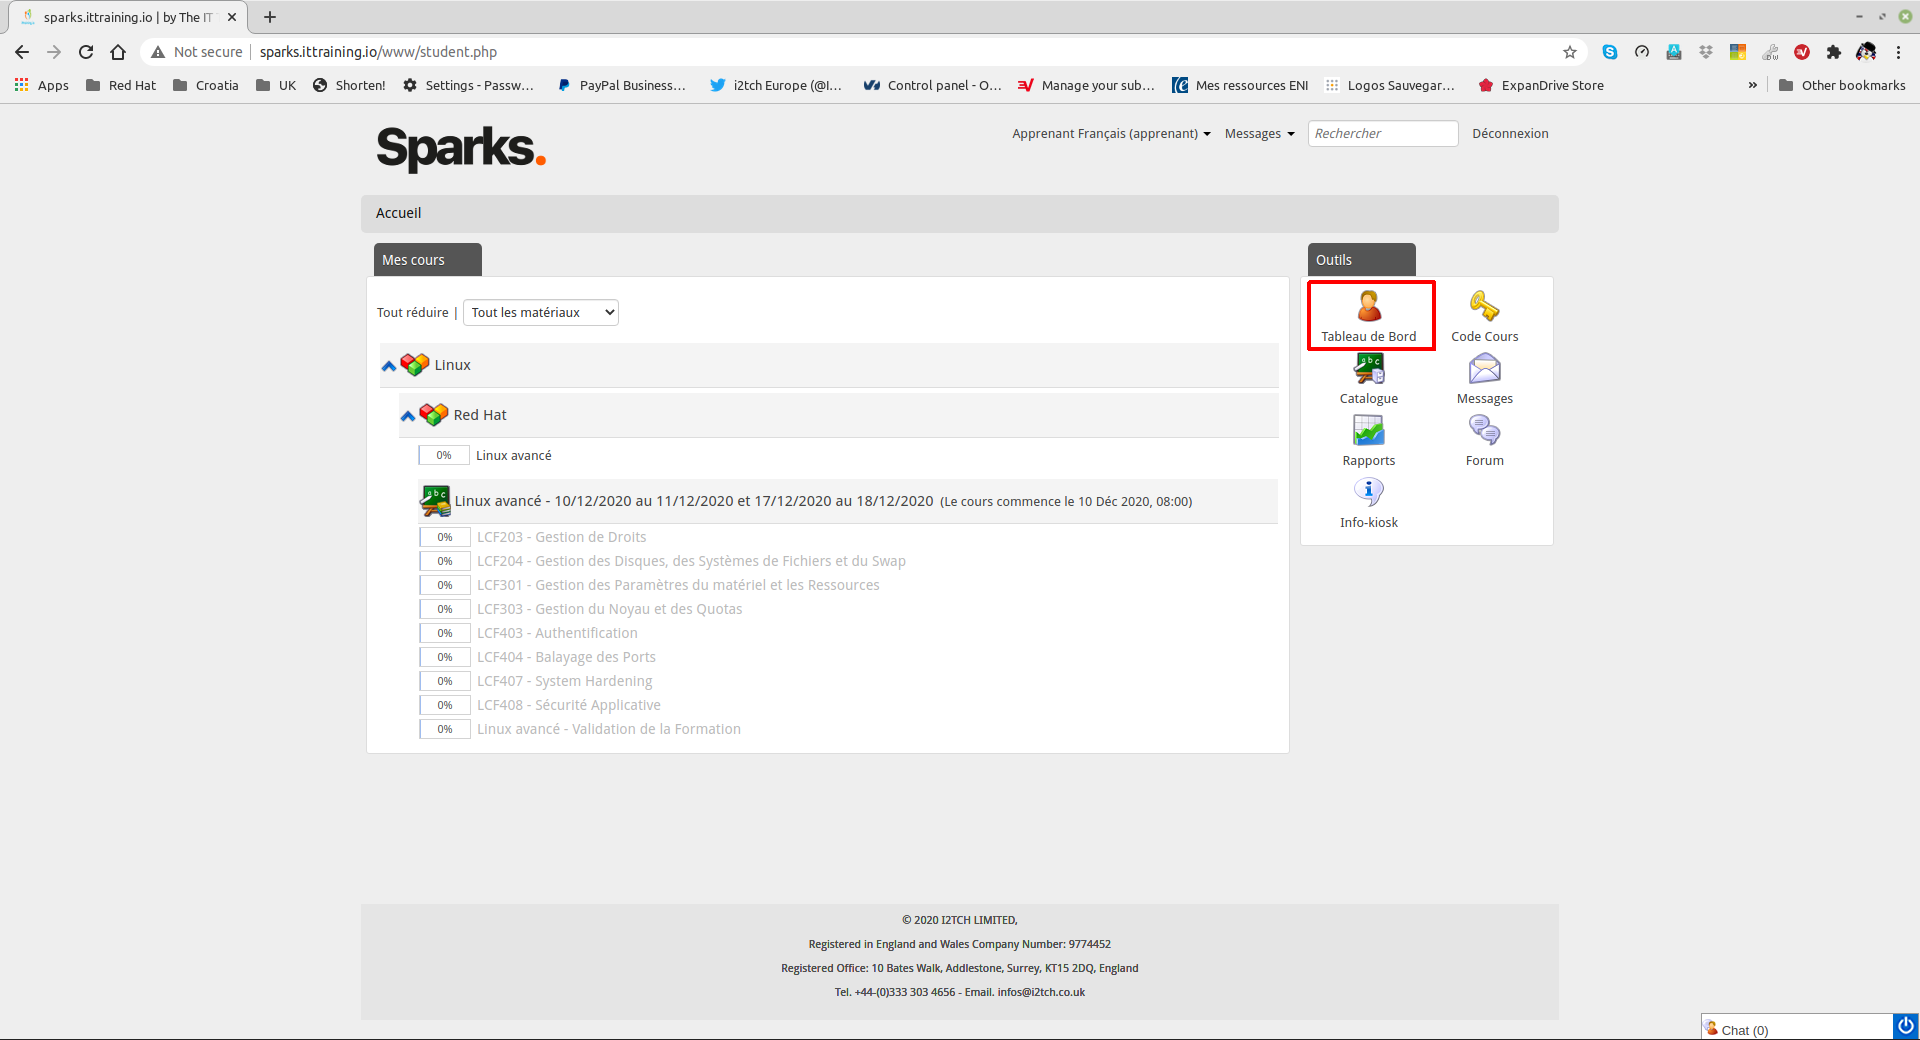Open LCF203 - Gestion de Droits
The width and height of the screenshot is (1920, 1040).
point(562,537)
